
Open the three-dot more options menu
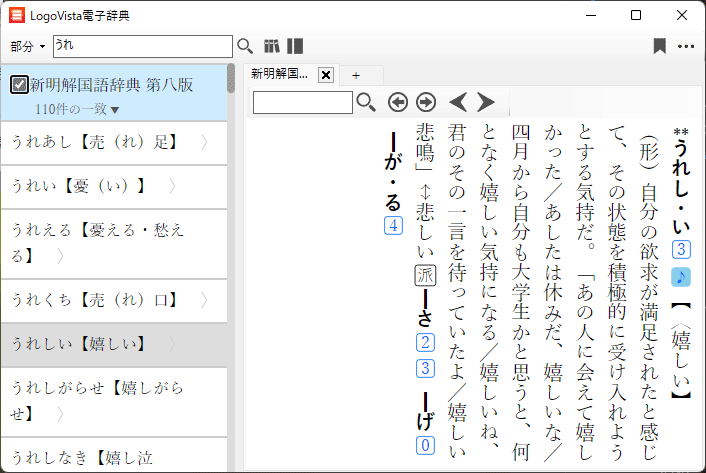click(686, 46)
